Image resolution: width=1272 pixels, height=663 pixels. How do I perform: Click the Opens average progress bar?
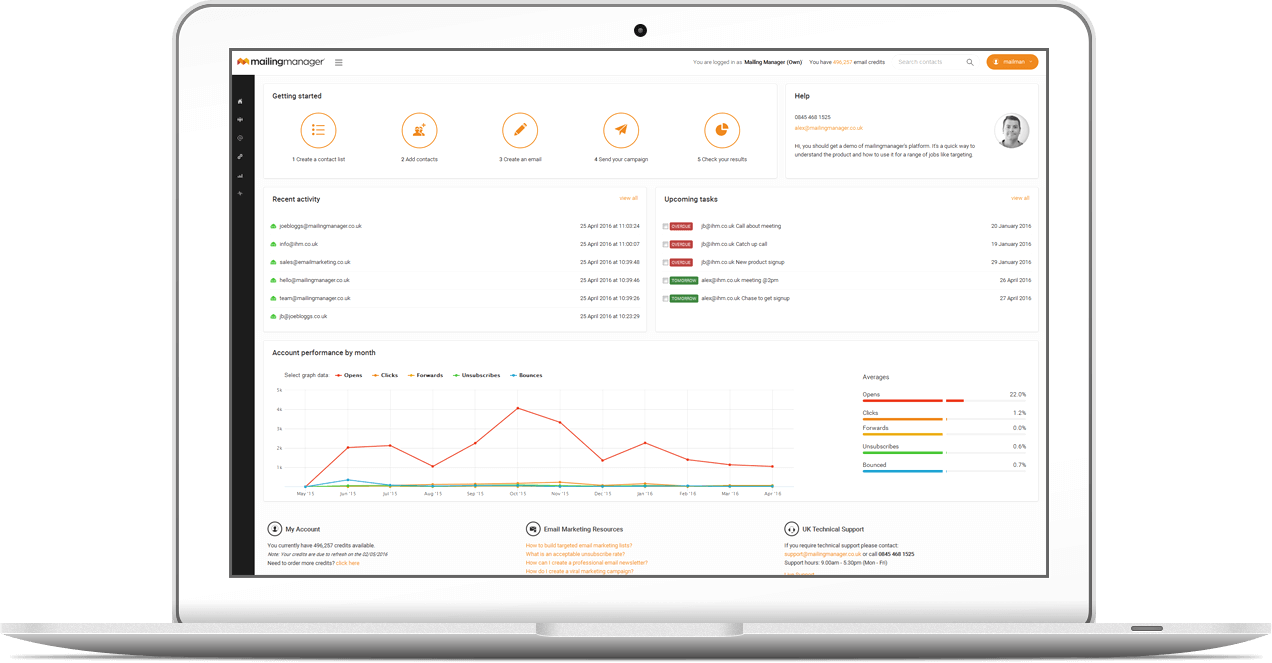(x=944, y=401)
